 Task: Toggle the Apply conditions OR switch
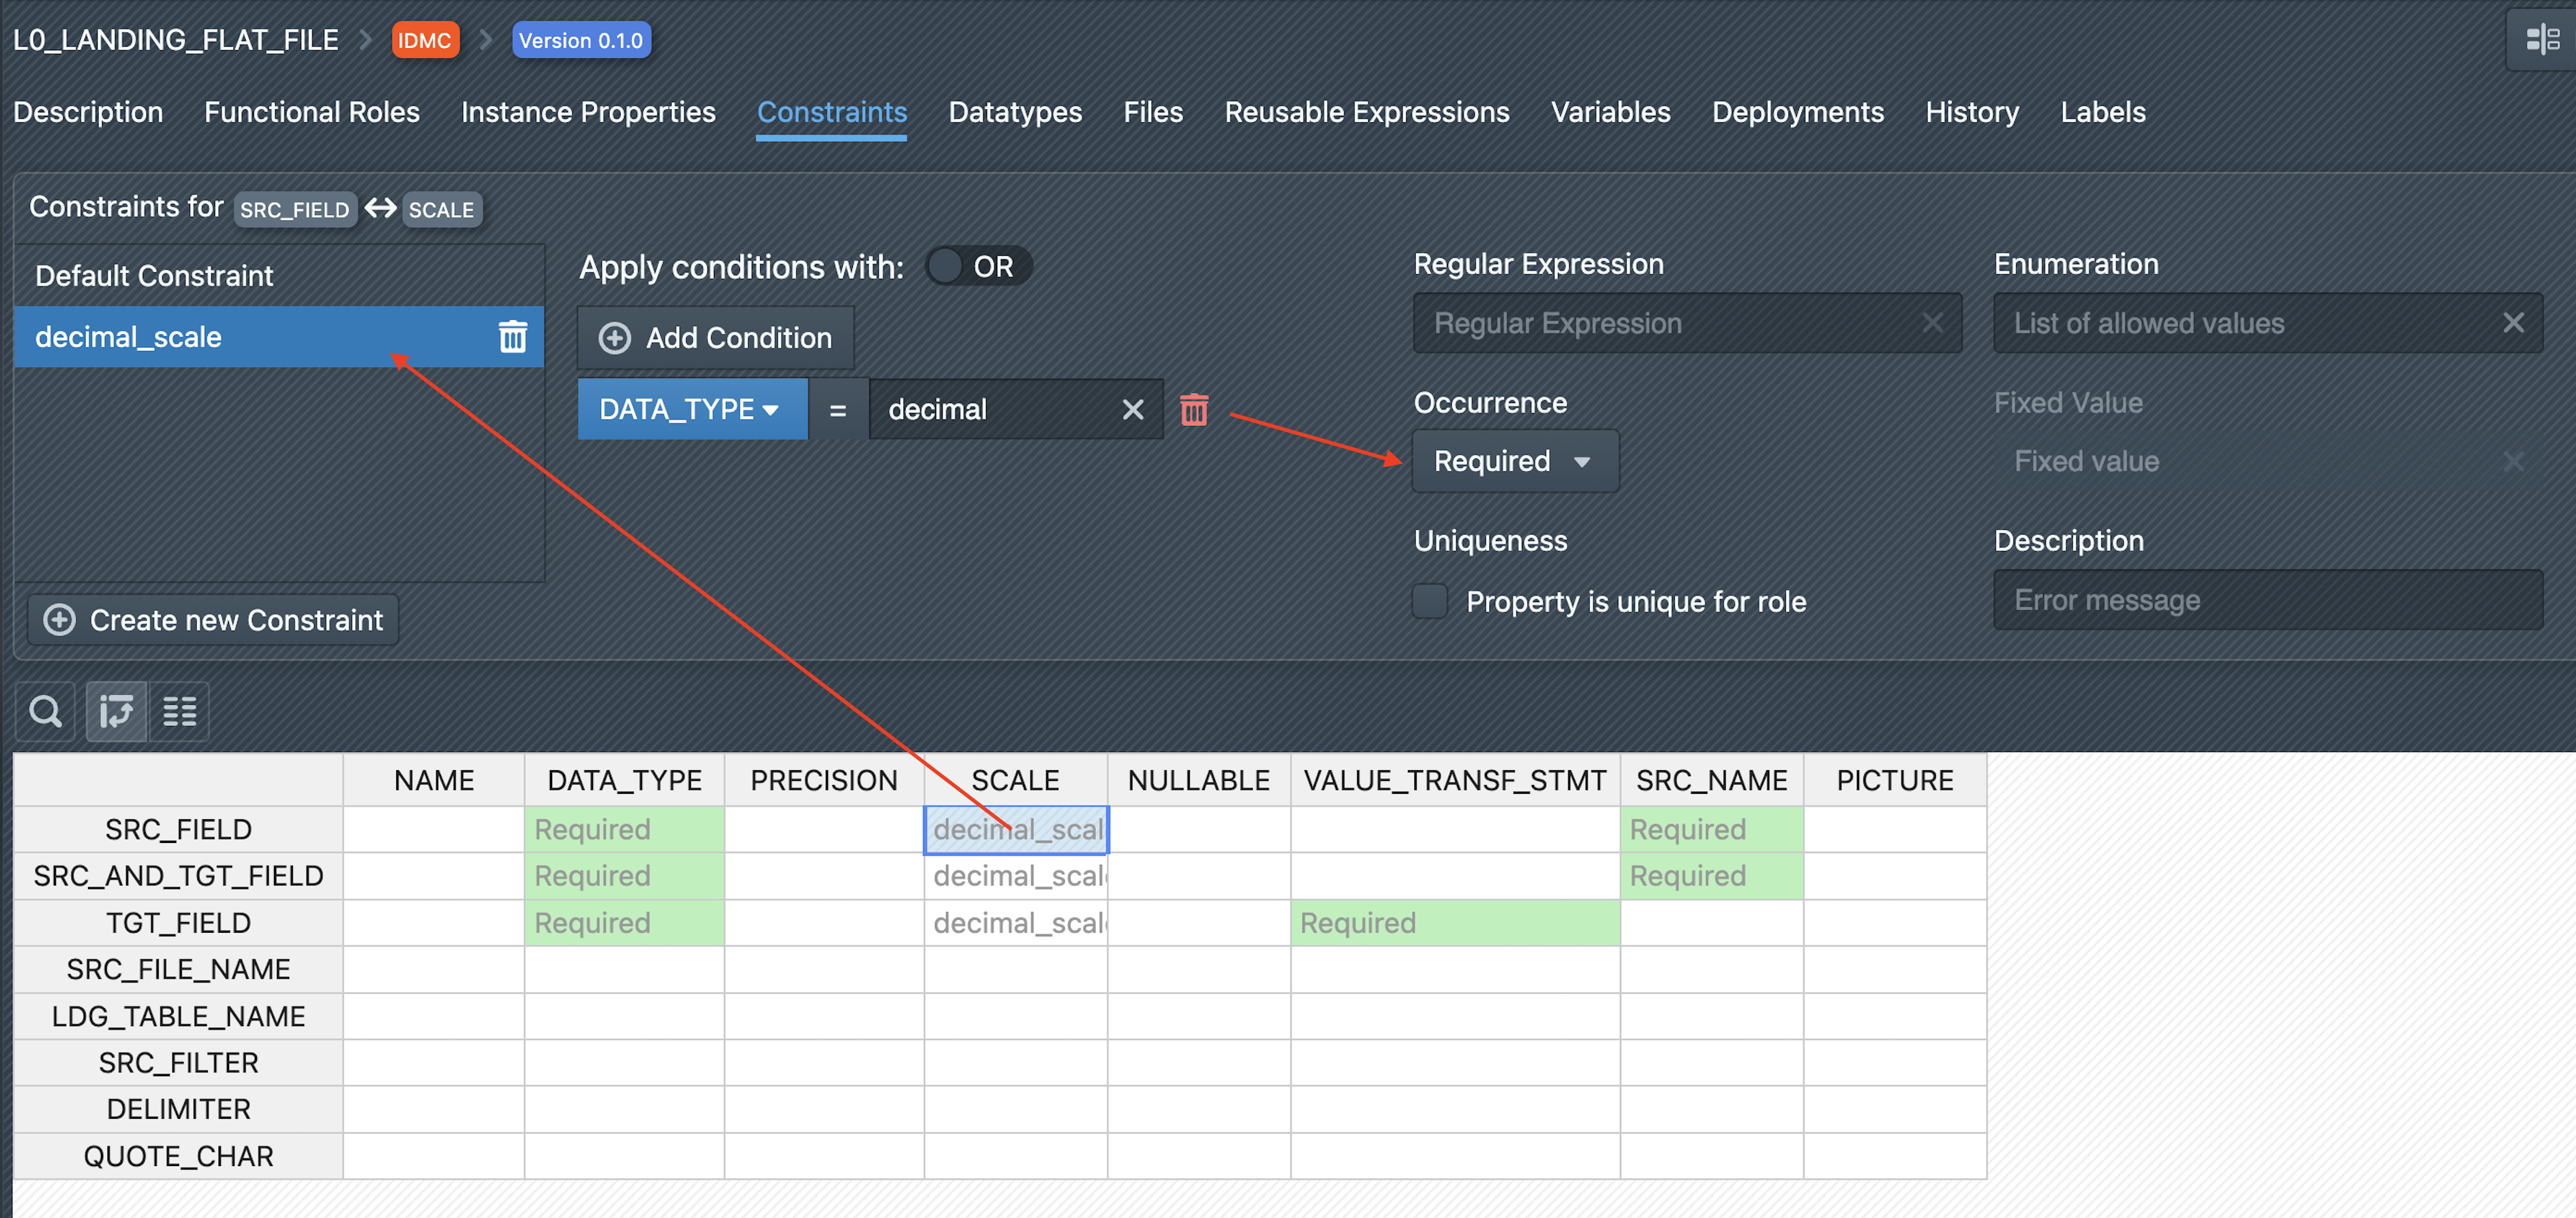(977, 267)
